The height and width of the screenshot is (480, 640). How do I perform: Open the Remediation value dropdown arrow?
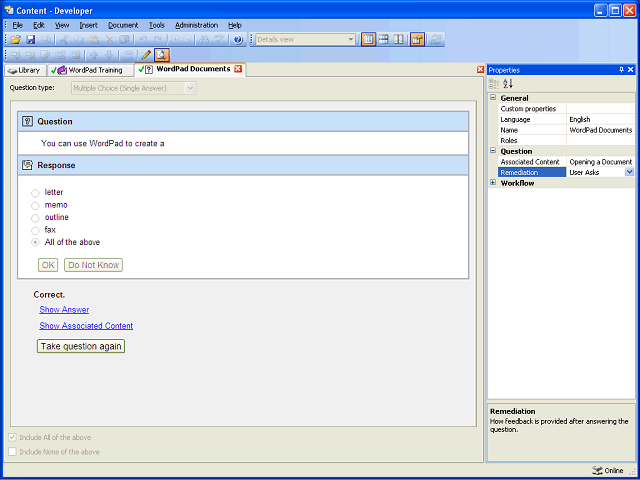629,172
